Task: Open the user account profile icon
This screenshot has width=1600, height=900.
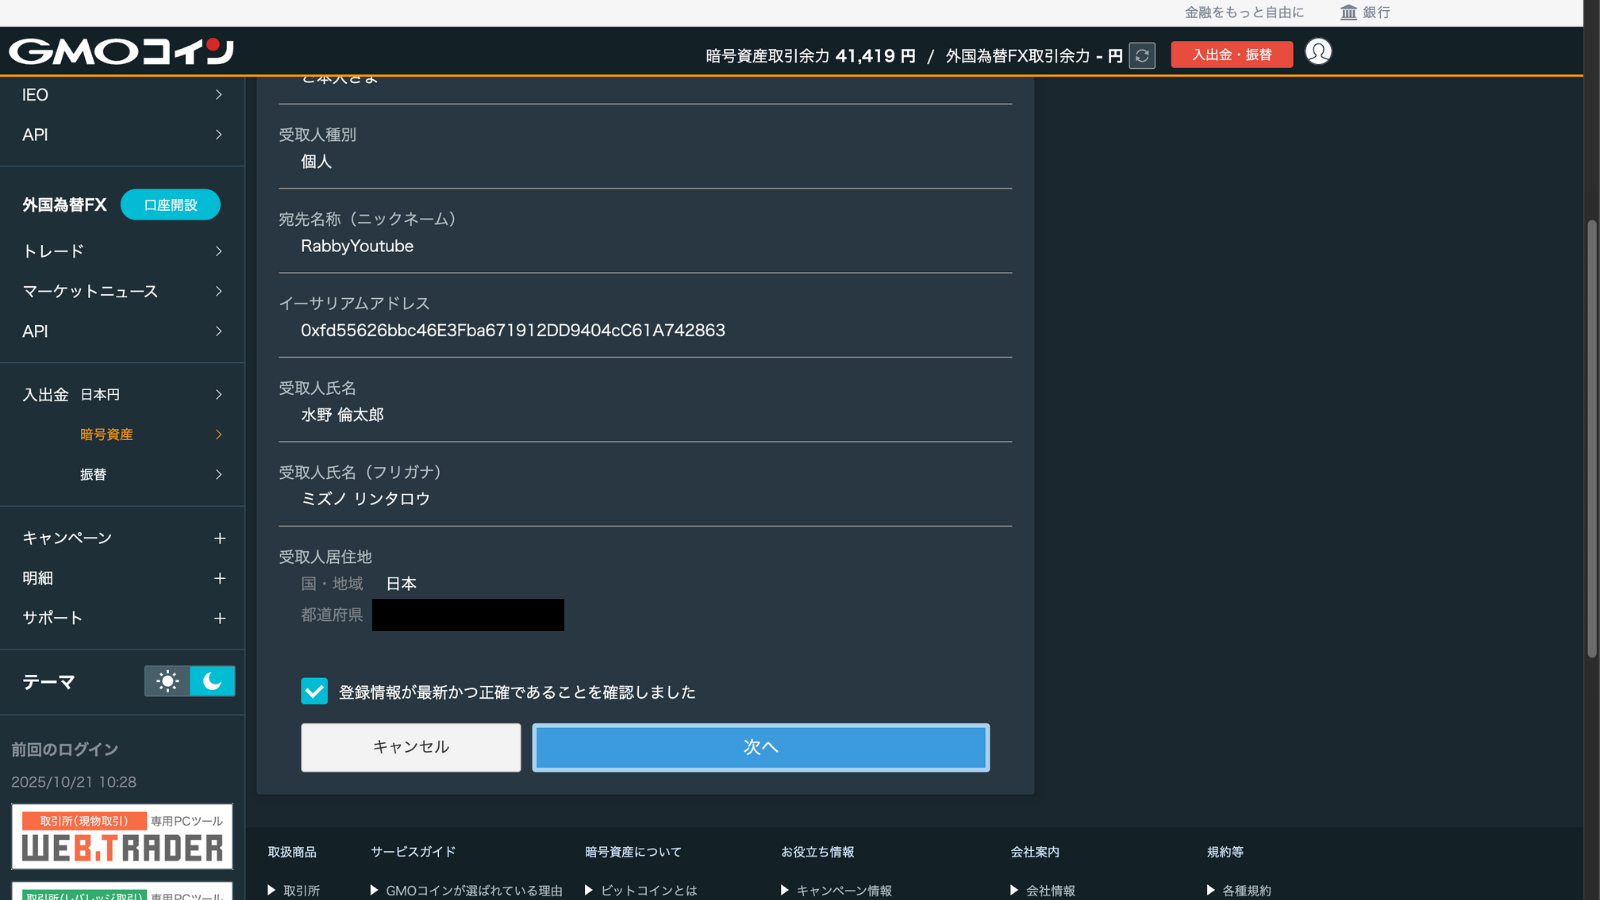Action: 1318,52
